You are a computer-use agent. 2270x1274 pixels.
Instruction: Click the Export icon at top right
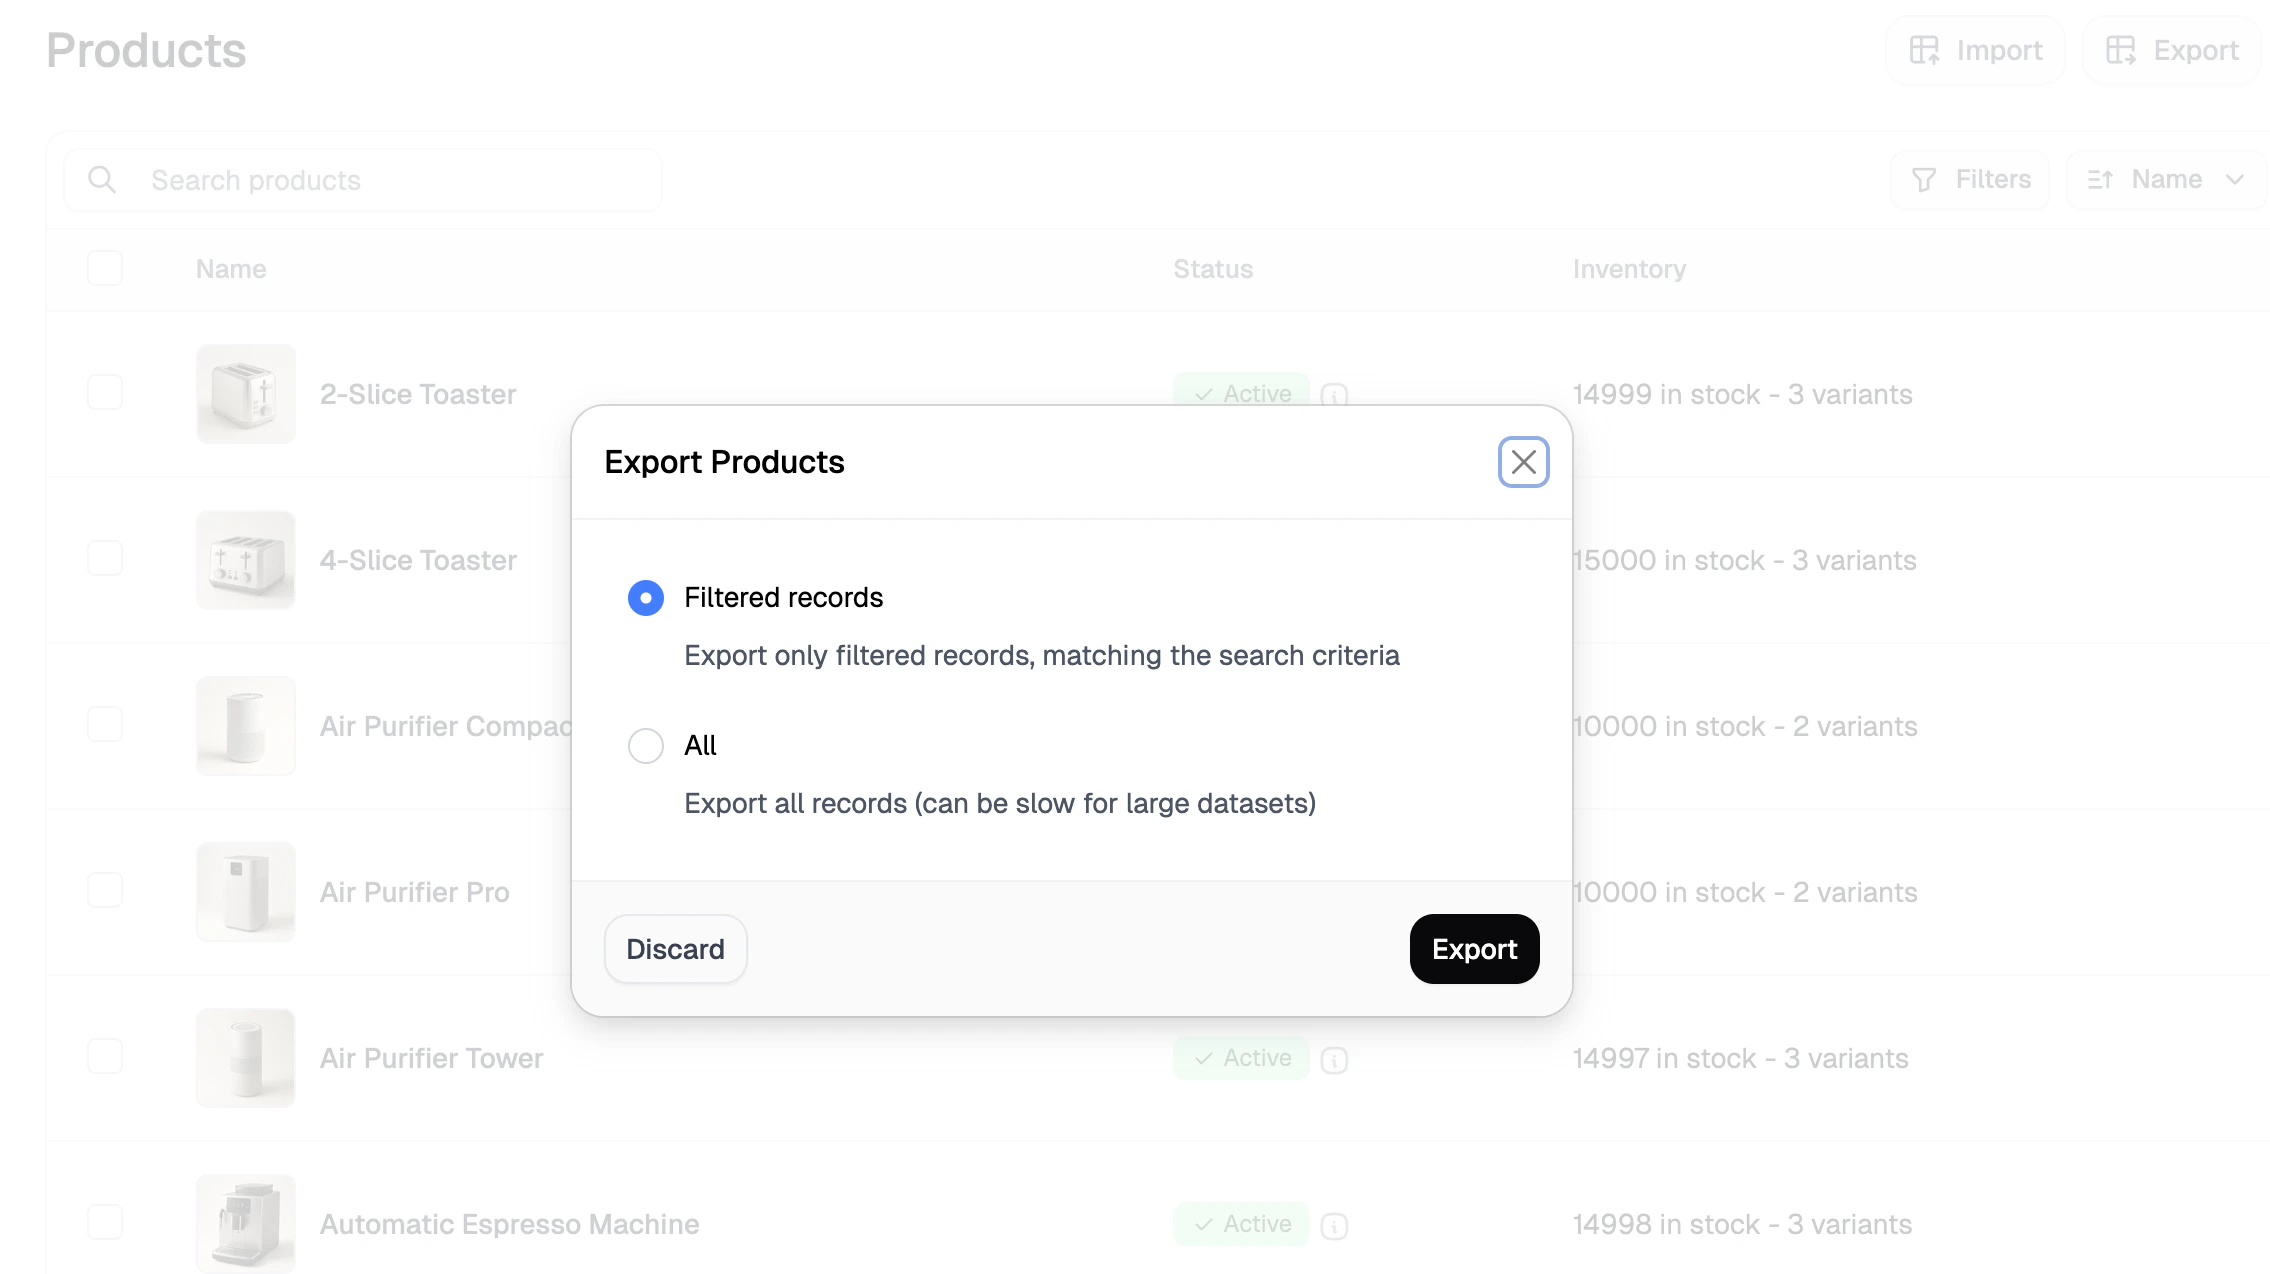(x=2122, y=50)
